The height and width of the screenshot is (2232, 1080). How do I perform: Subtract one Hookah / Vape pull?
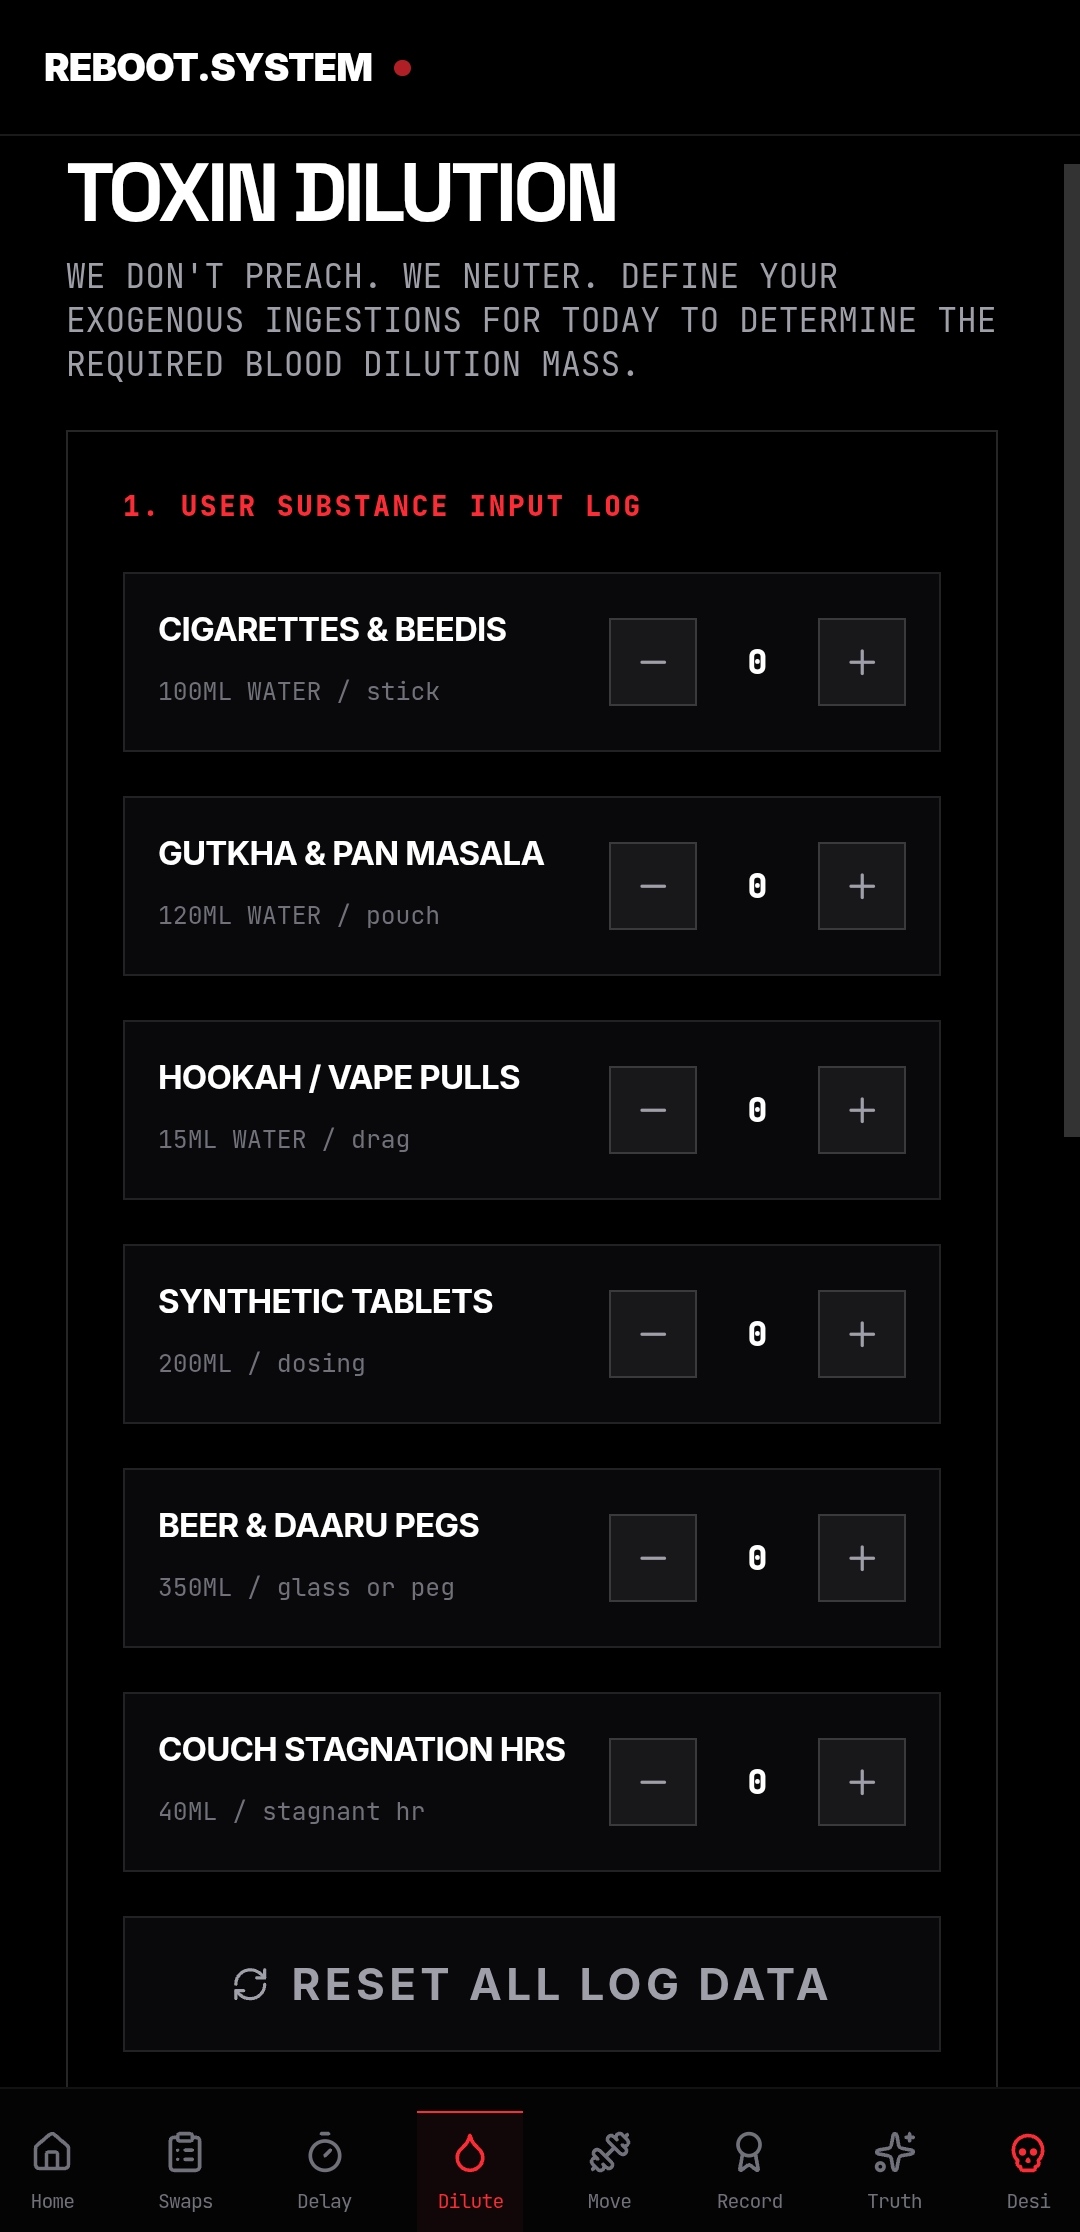pos(653,1110)
